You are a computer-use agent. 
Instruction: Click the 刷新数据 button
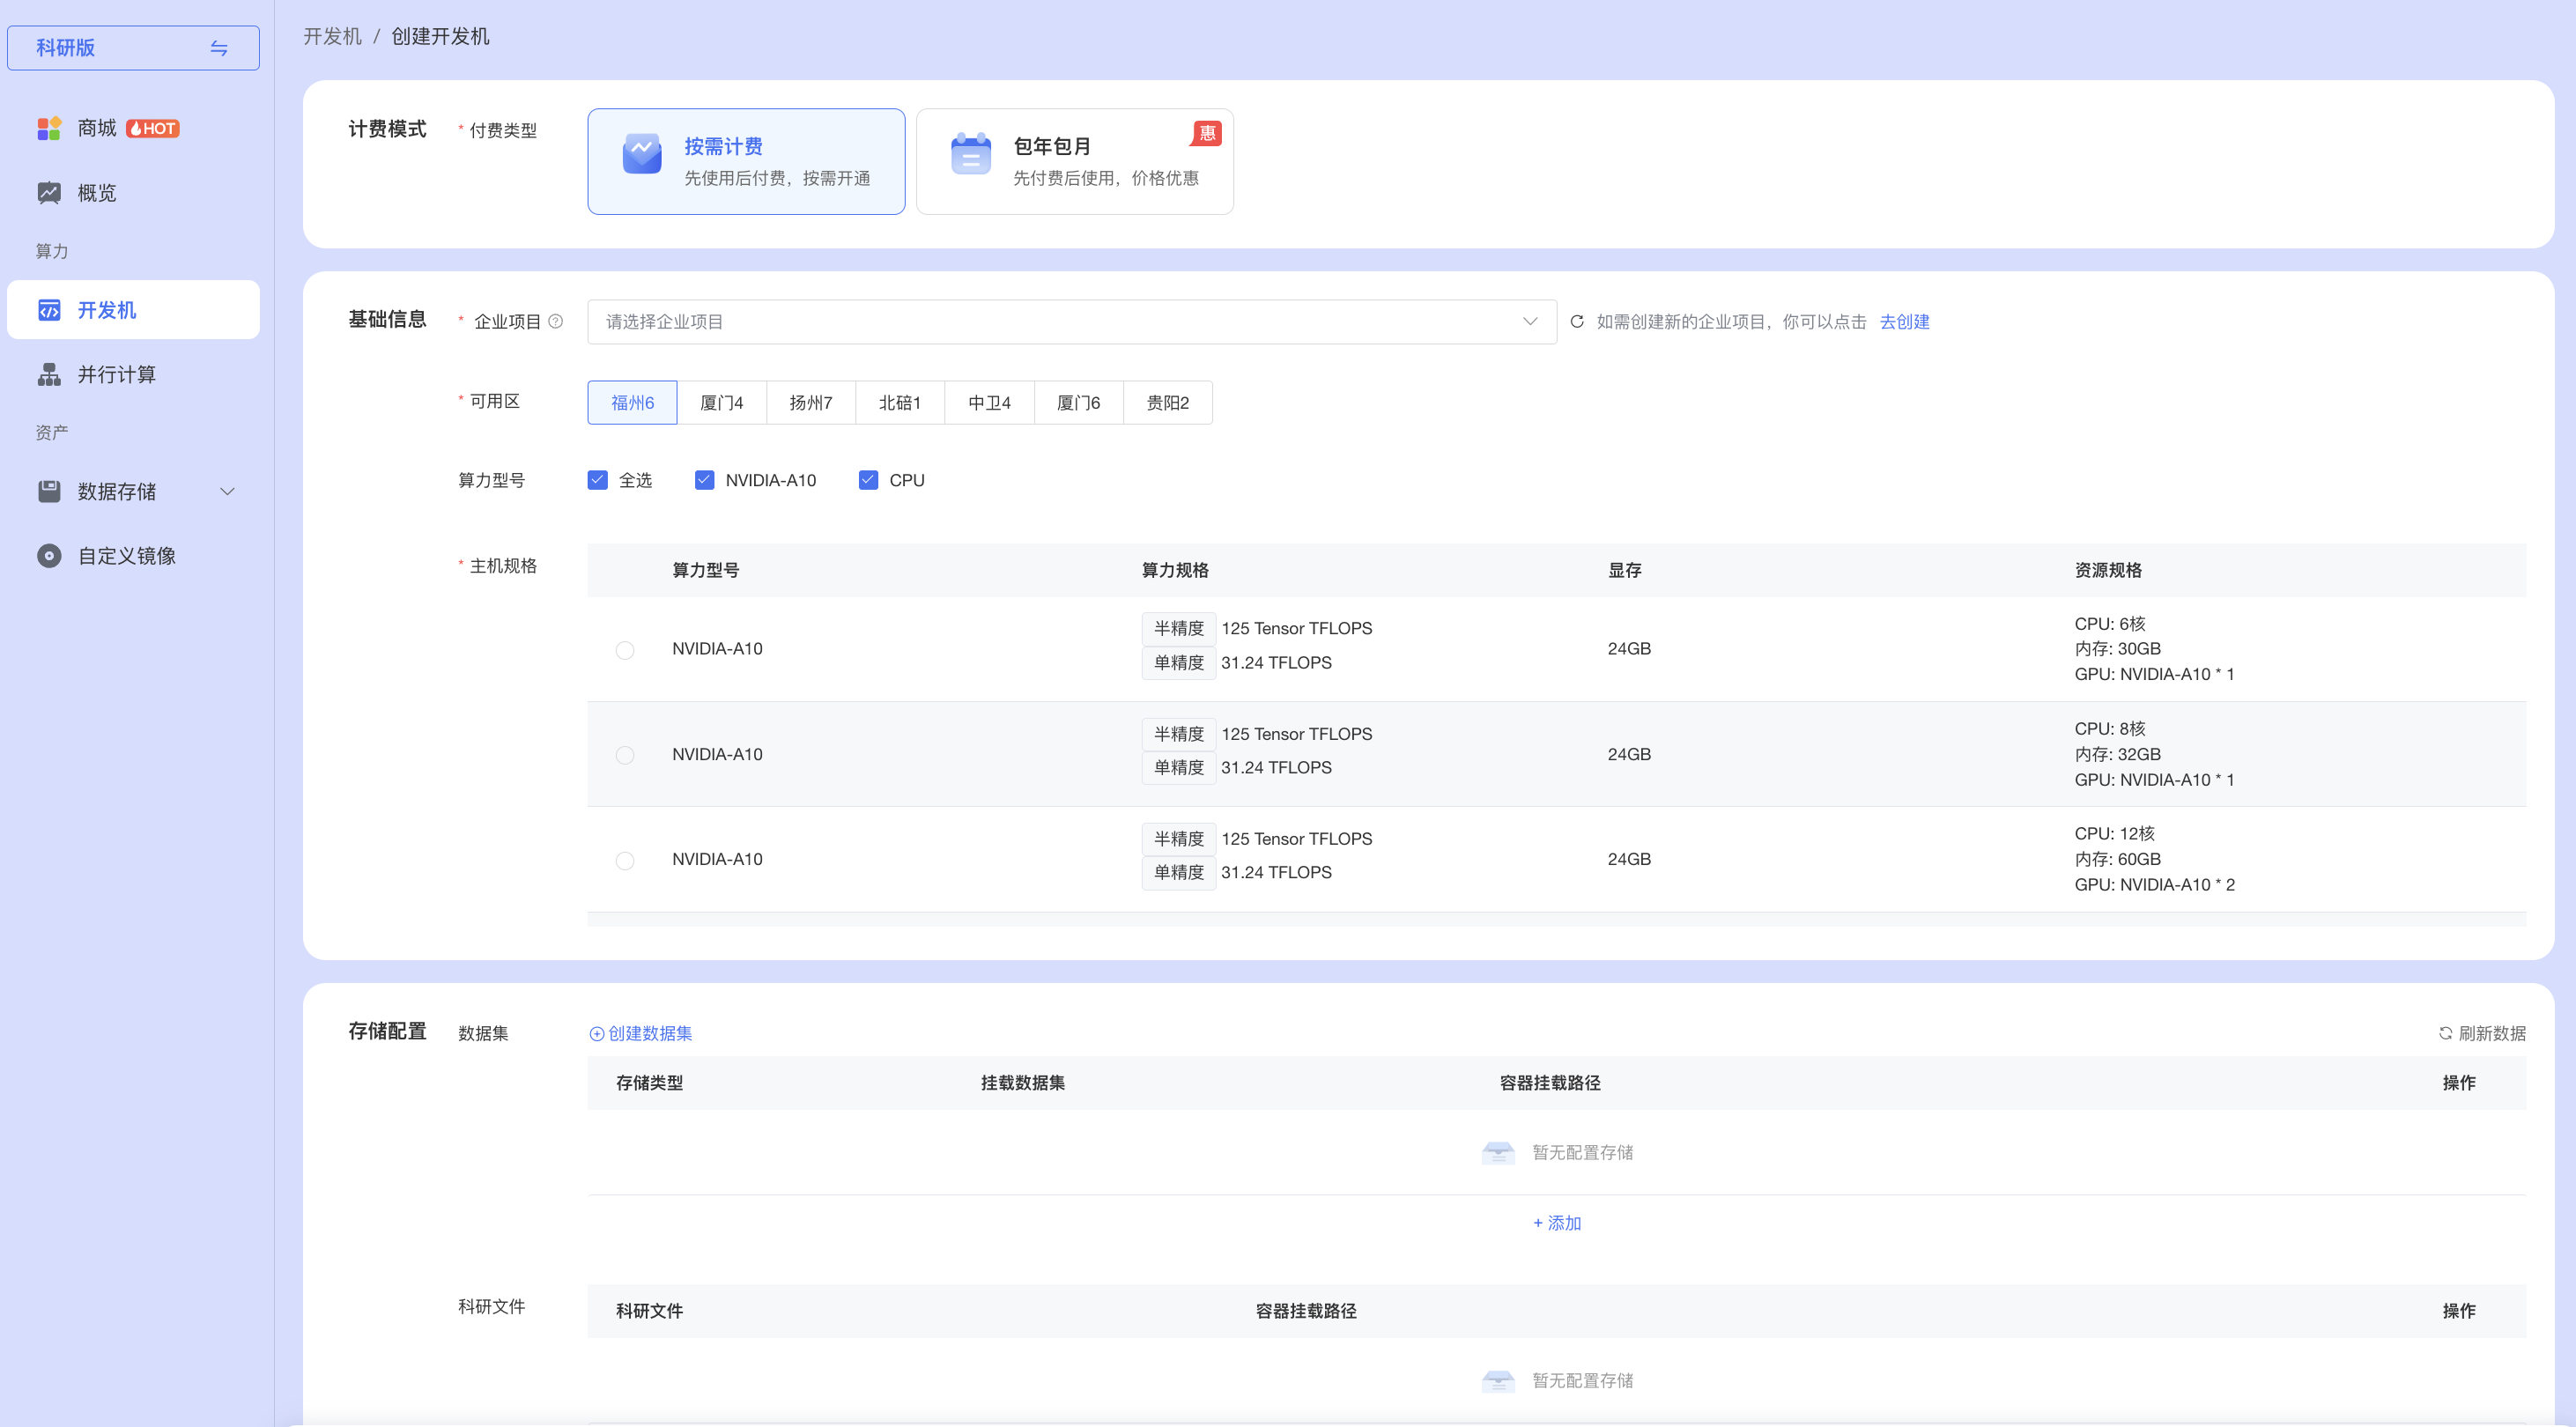pyautogui.click(x=2482, y=1033)
